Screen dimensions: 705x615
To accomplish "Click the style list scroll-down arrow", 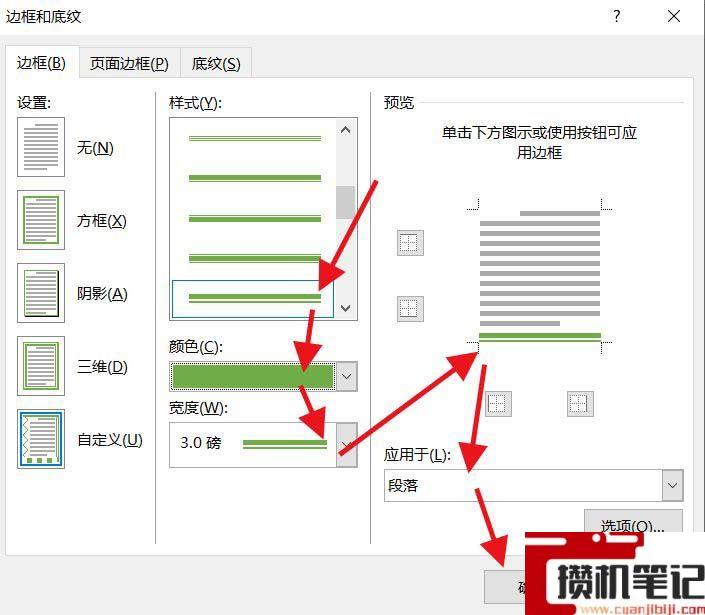I will 346,308.
